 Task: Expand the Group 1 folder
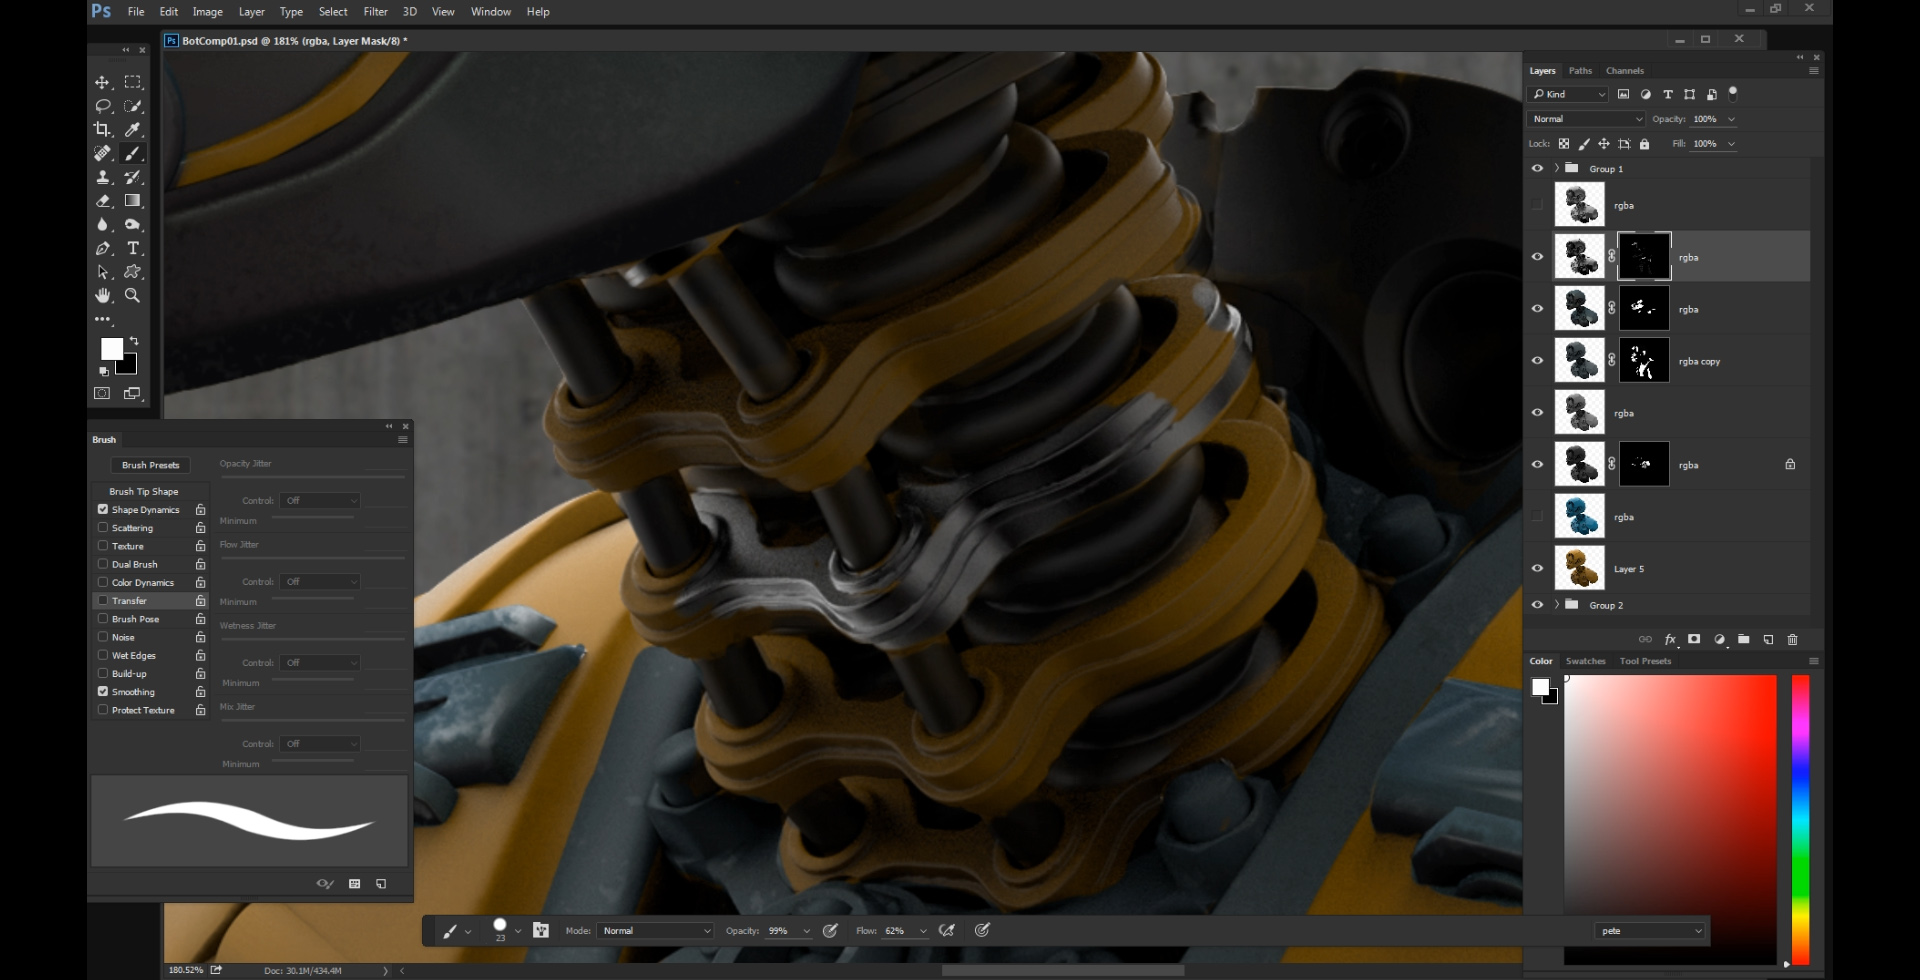pyautogui.click(x=1556, y=168)
